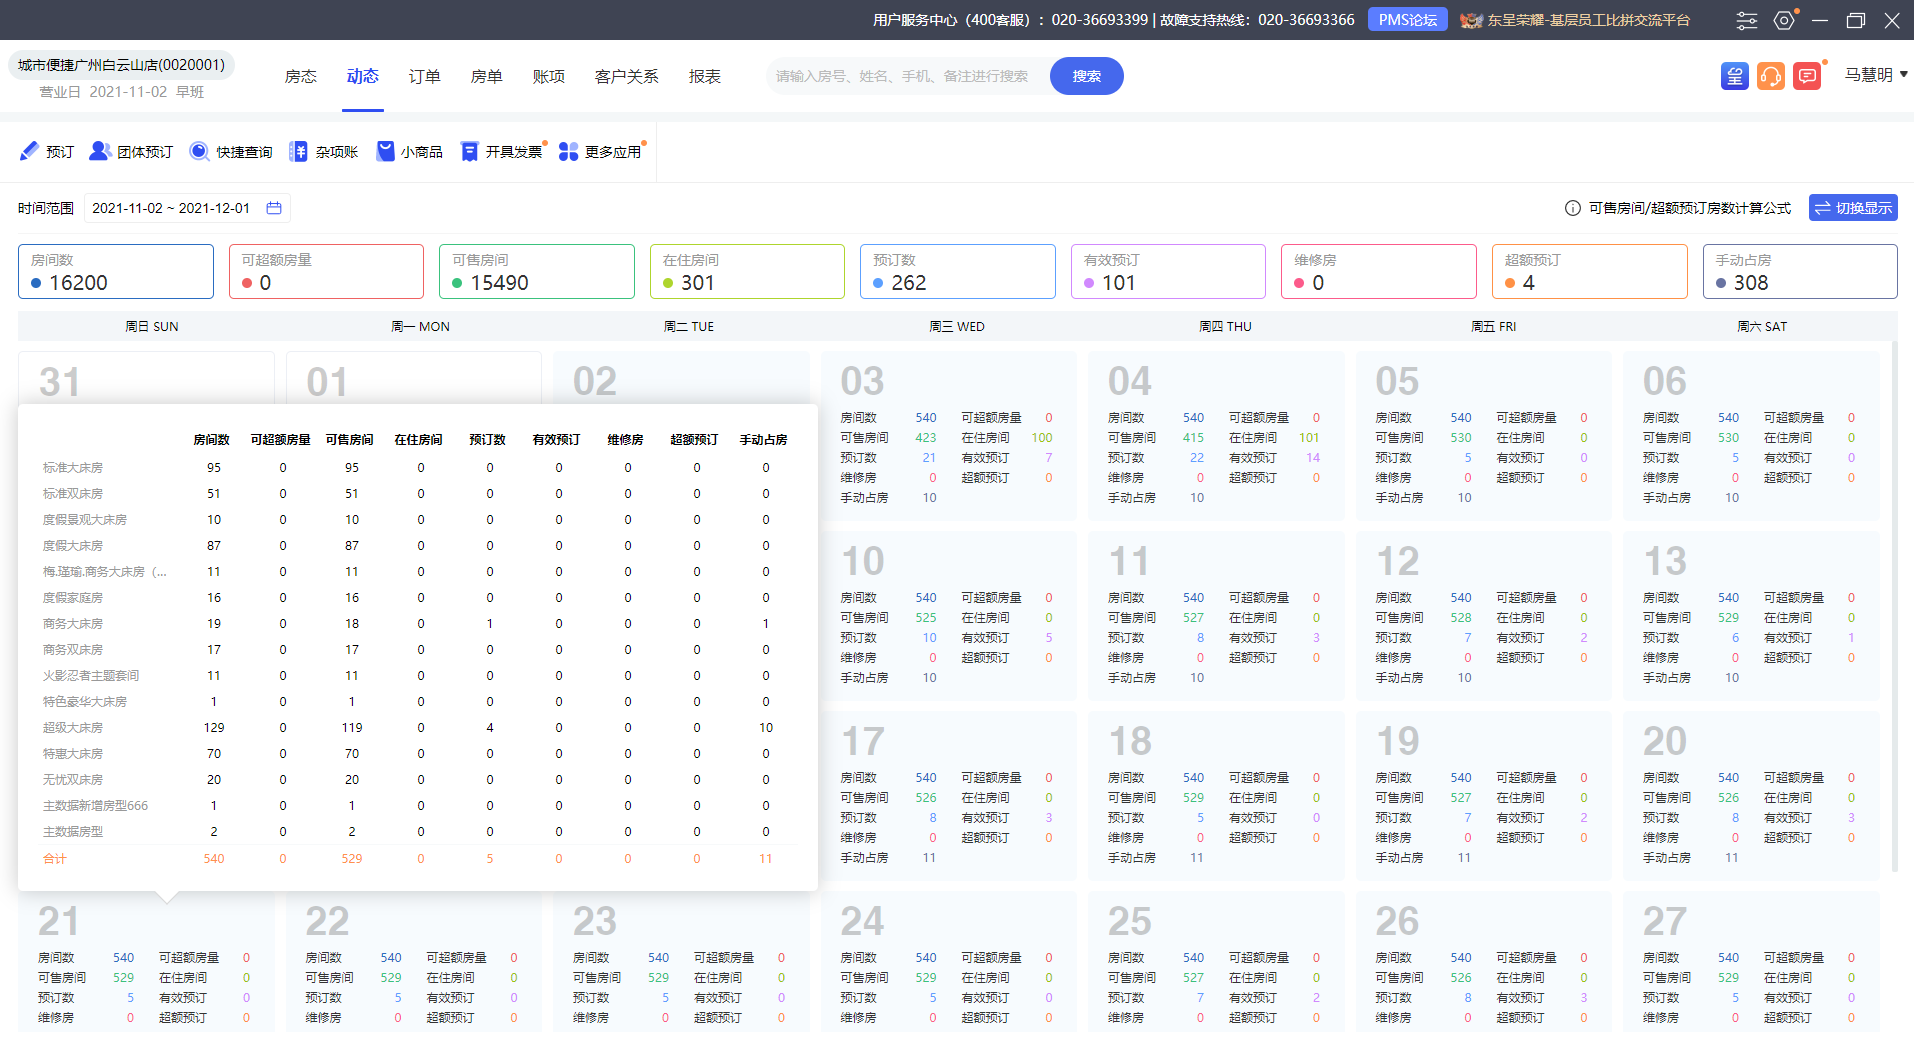Click the 预订数 262 summary card
The image size is (1914, 1038).
click(958, 271)
